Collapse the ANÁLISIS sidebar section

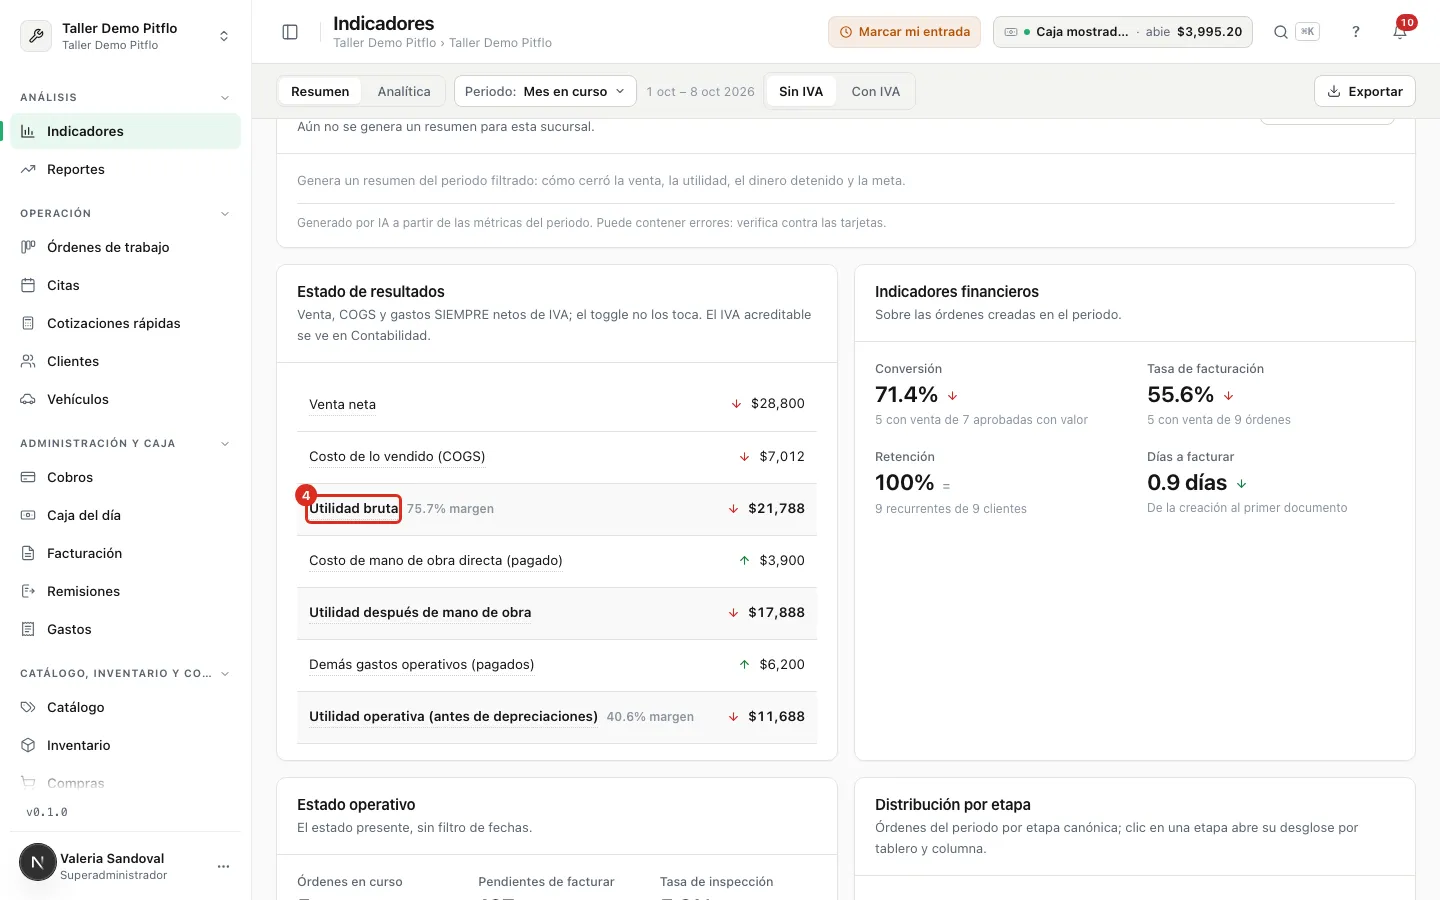point(225,98)
